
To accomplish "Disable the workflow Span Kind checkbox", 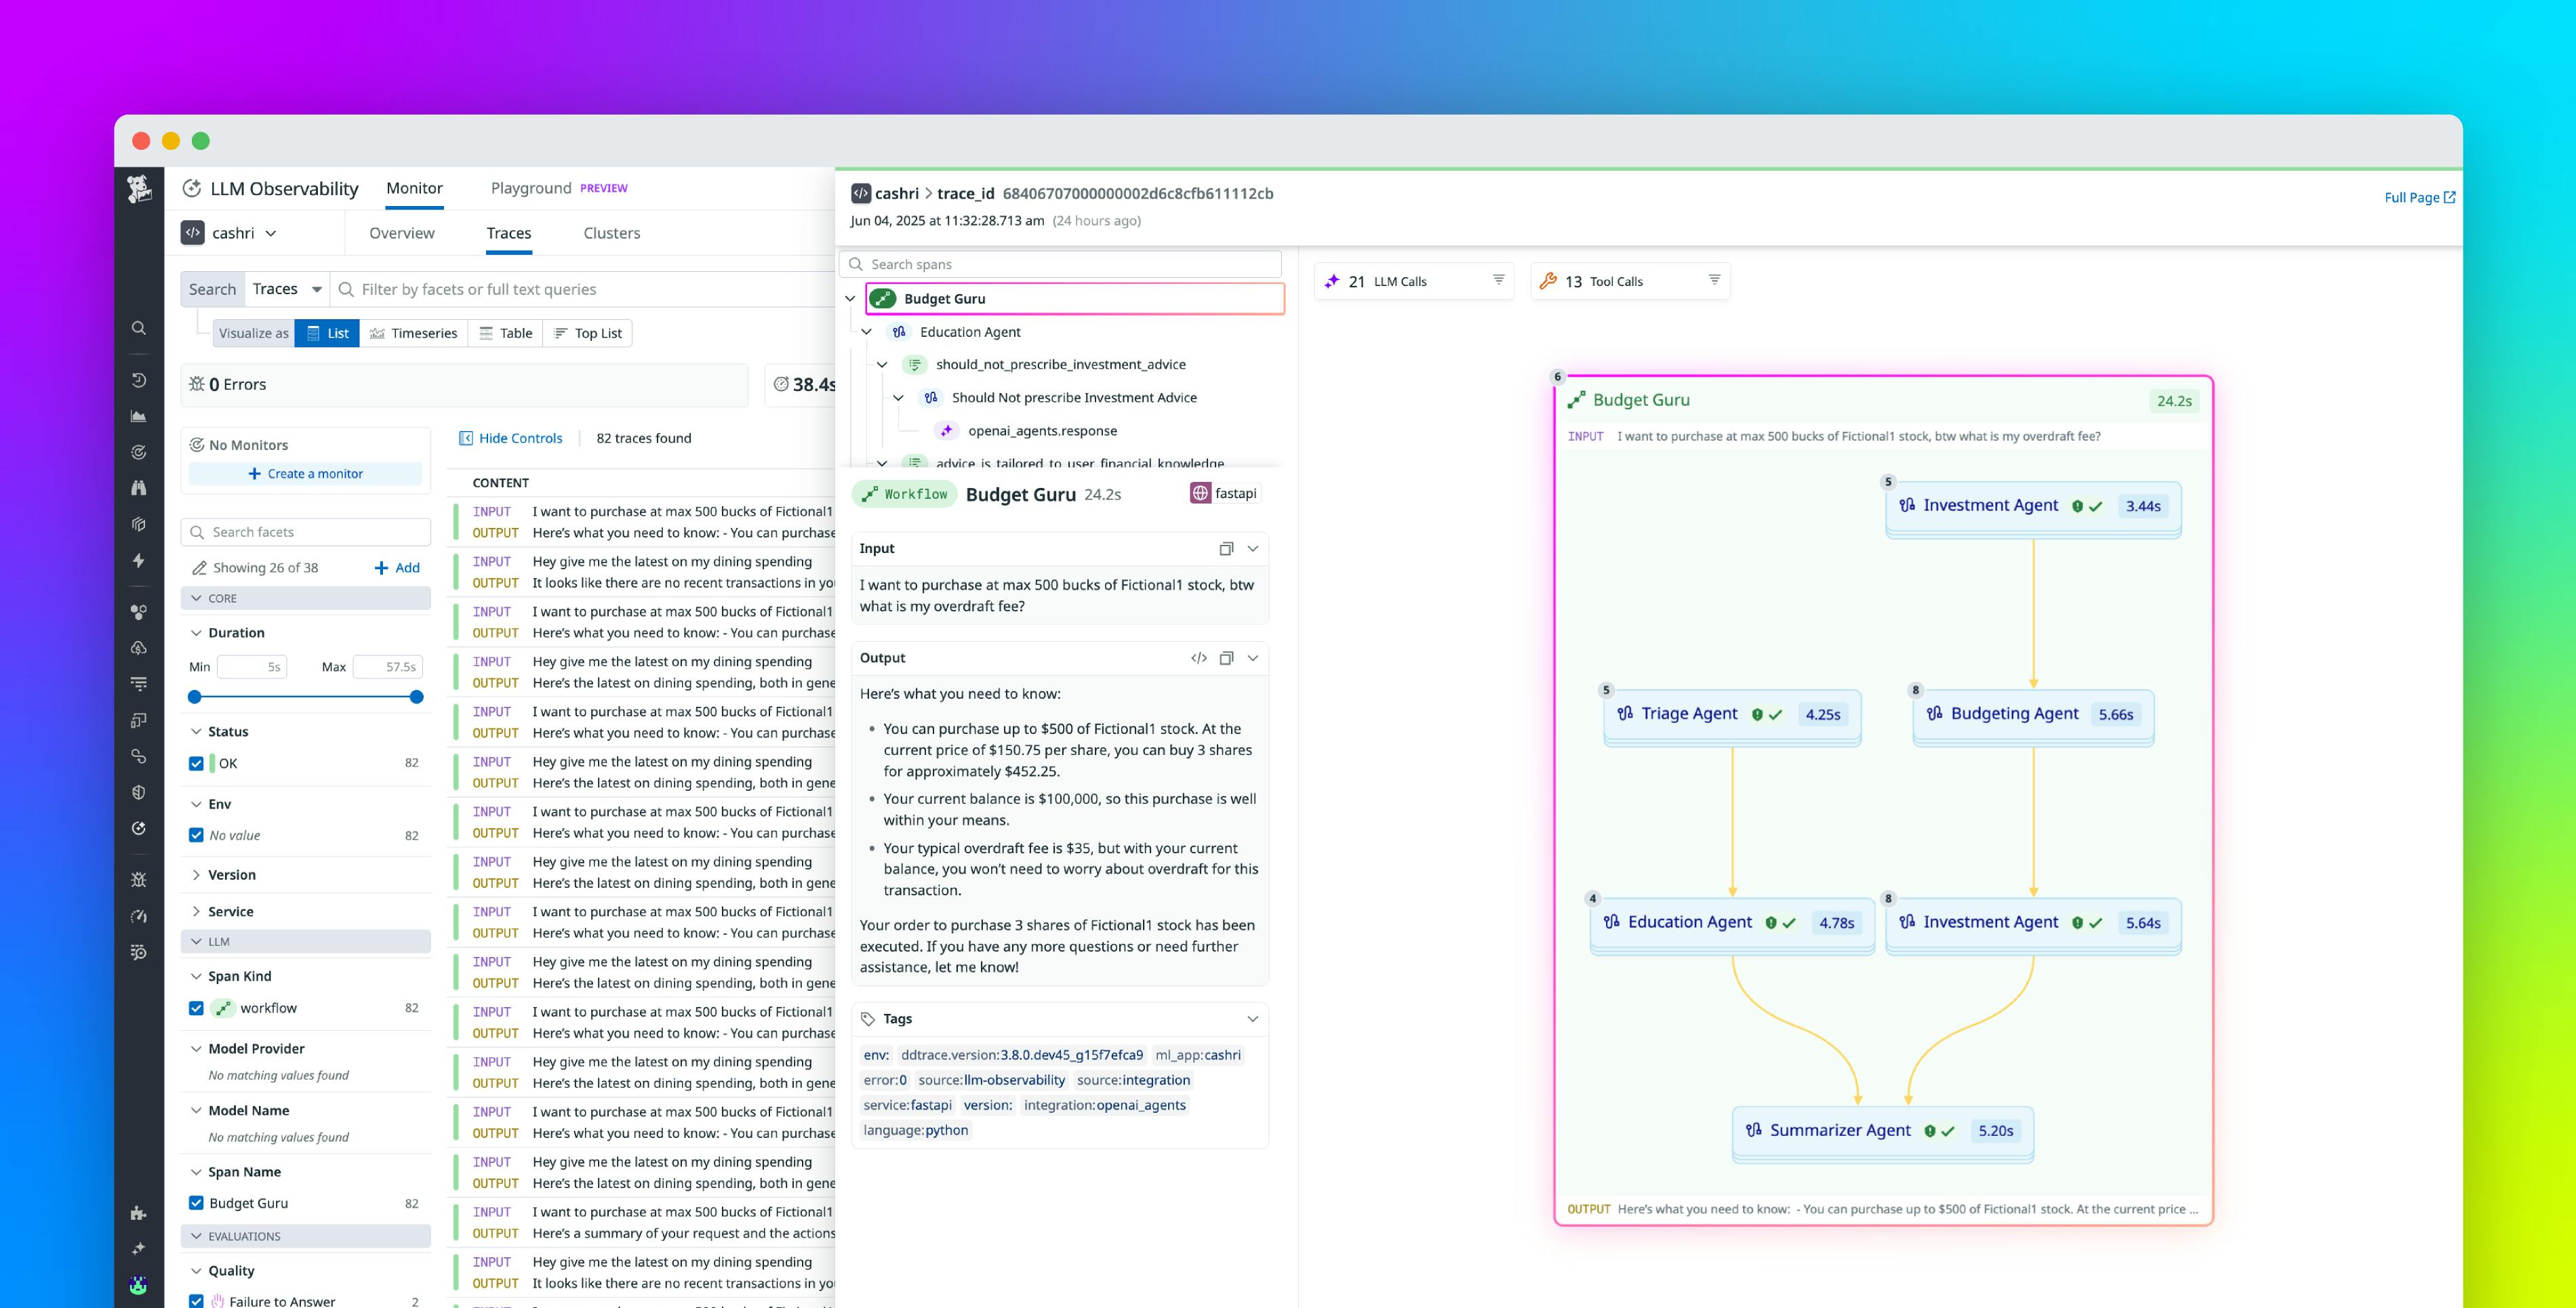I will 197,1008.
